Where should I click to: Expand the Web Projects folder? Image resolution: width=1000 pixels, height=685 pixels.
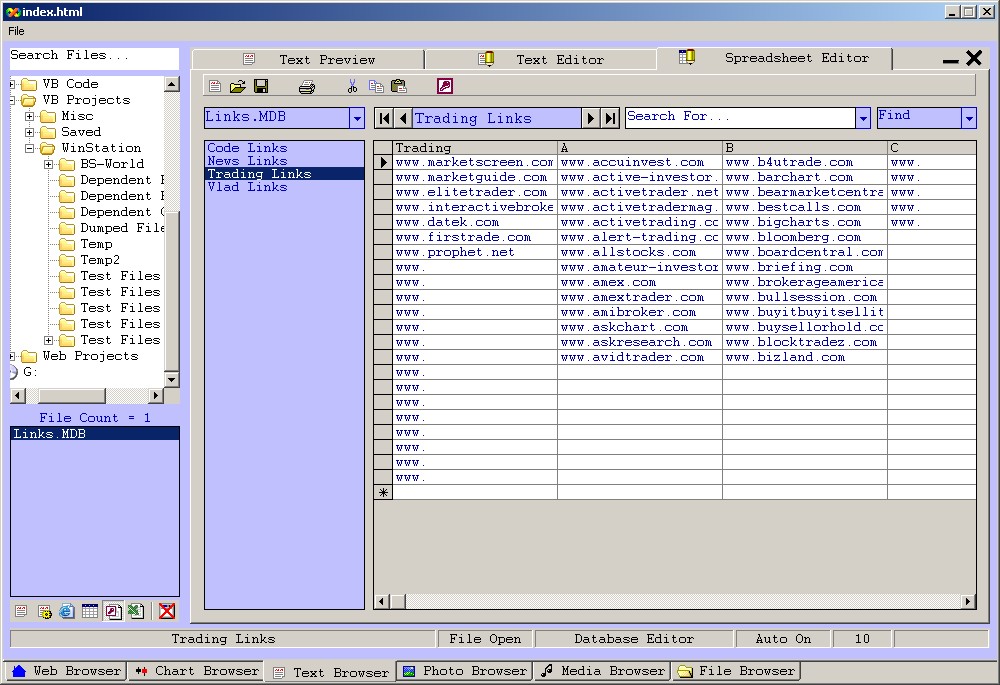tap(12, 356)
